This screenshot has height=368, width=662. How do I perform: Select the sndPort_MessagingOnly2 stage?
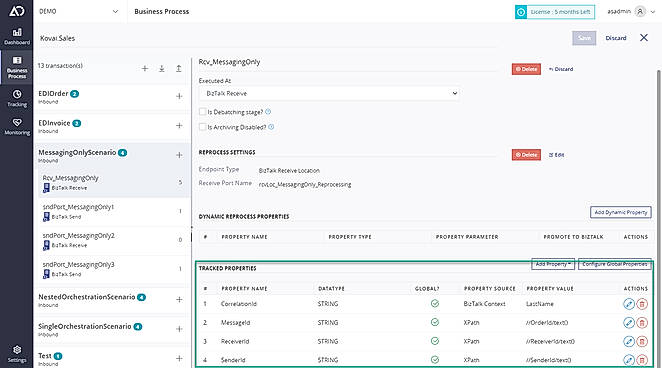tap(112, 240)
